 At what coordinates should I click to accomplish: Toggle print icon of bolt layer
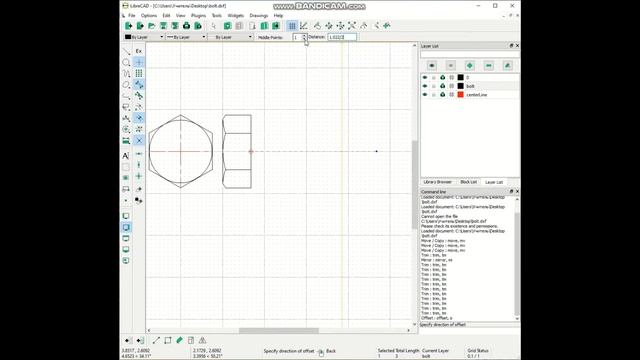tap(442, 86)
